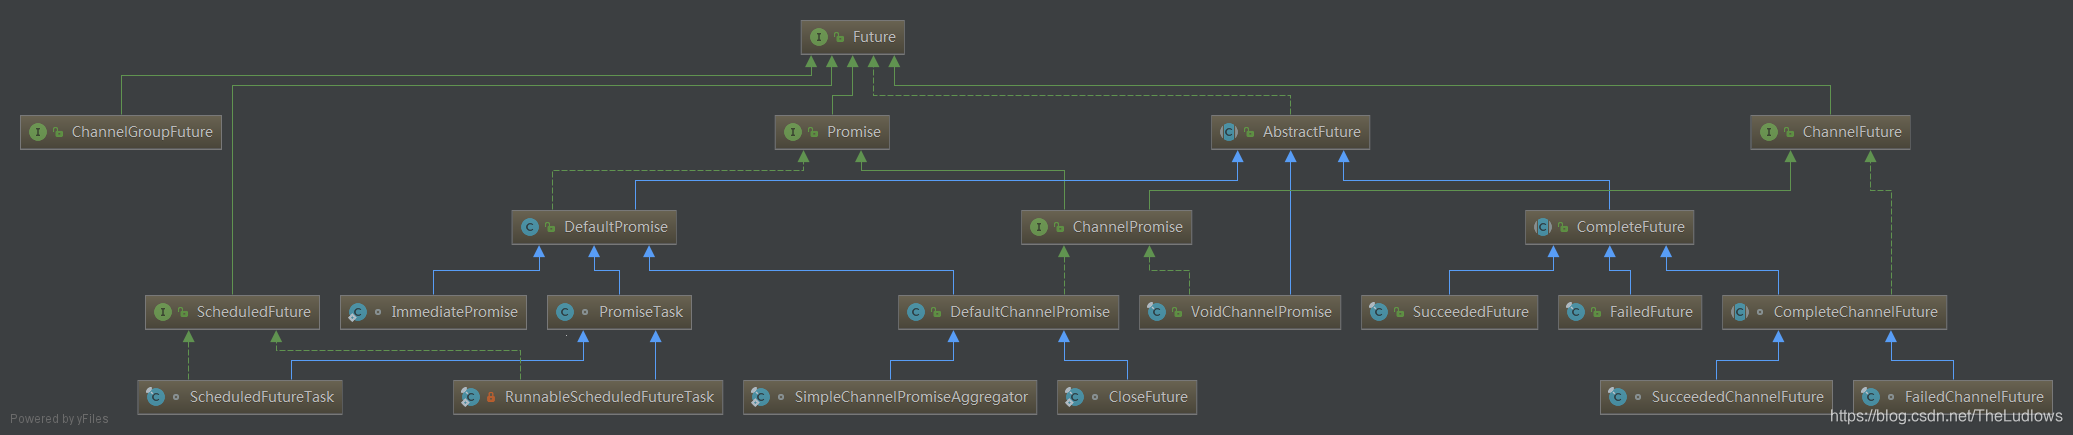Click the interface icon on ChannelPromise node
2073x435 pixels.
click(1039, 227)
